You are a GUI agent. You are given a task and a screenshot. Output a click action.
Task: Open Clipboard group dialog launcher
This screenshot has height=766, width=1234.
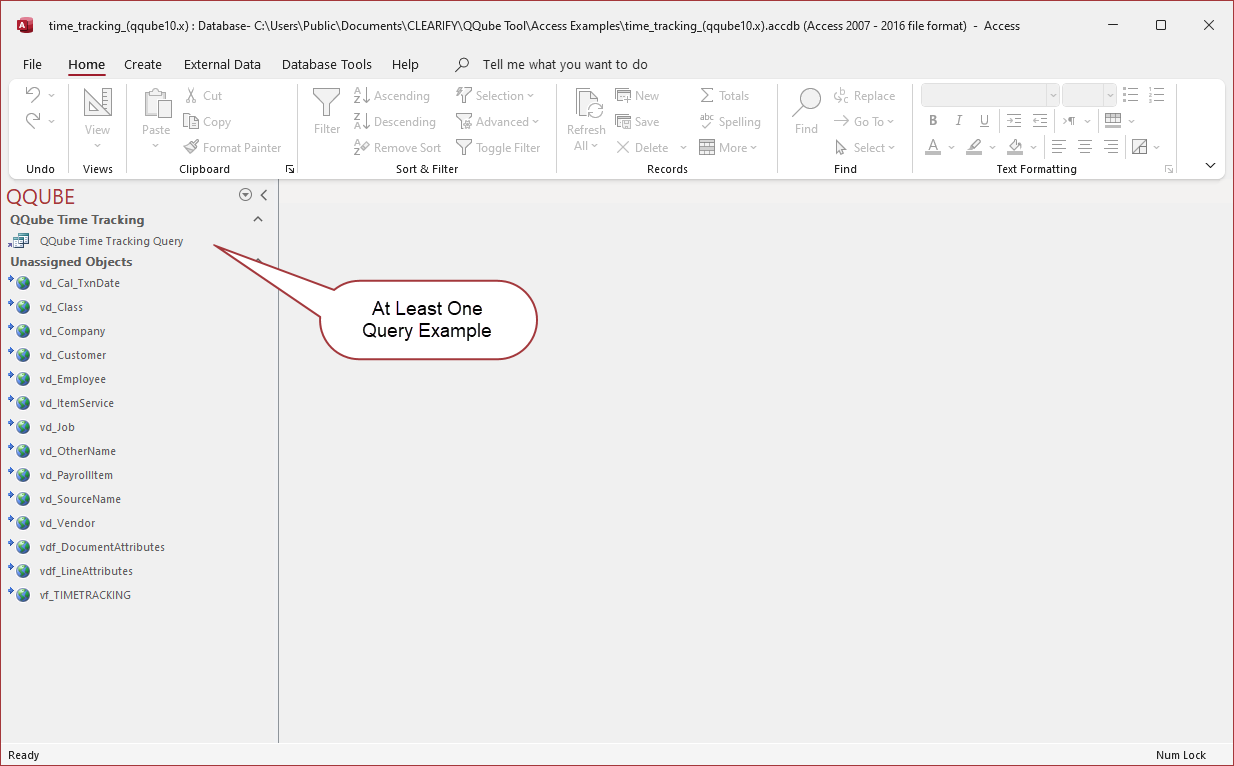[x=290, y=170]
